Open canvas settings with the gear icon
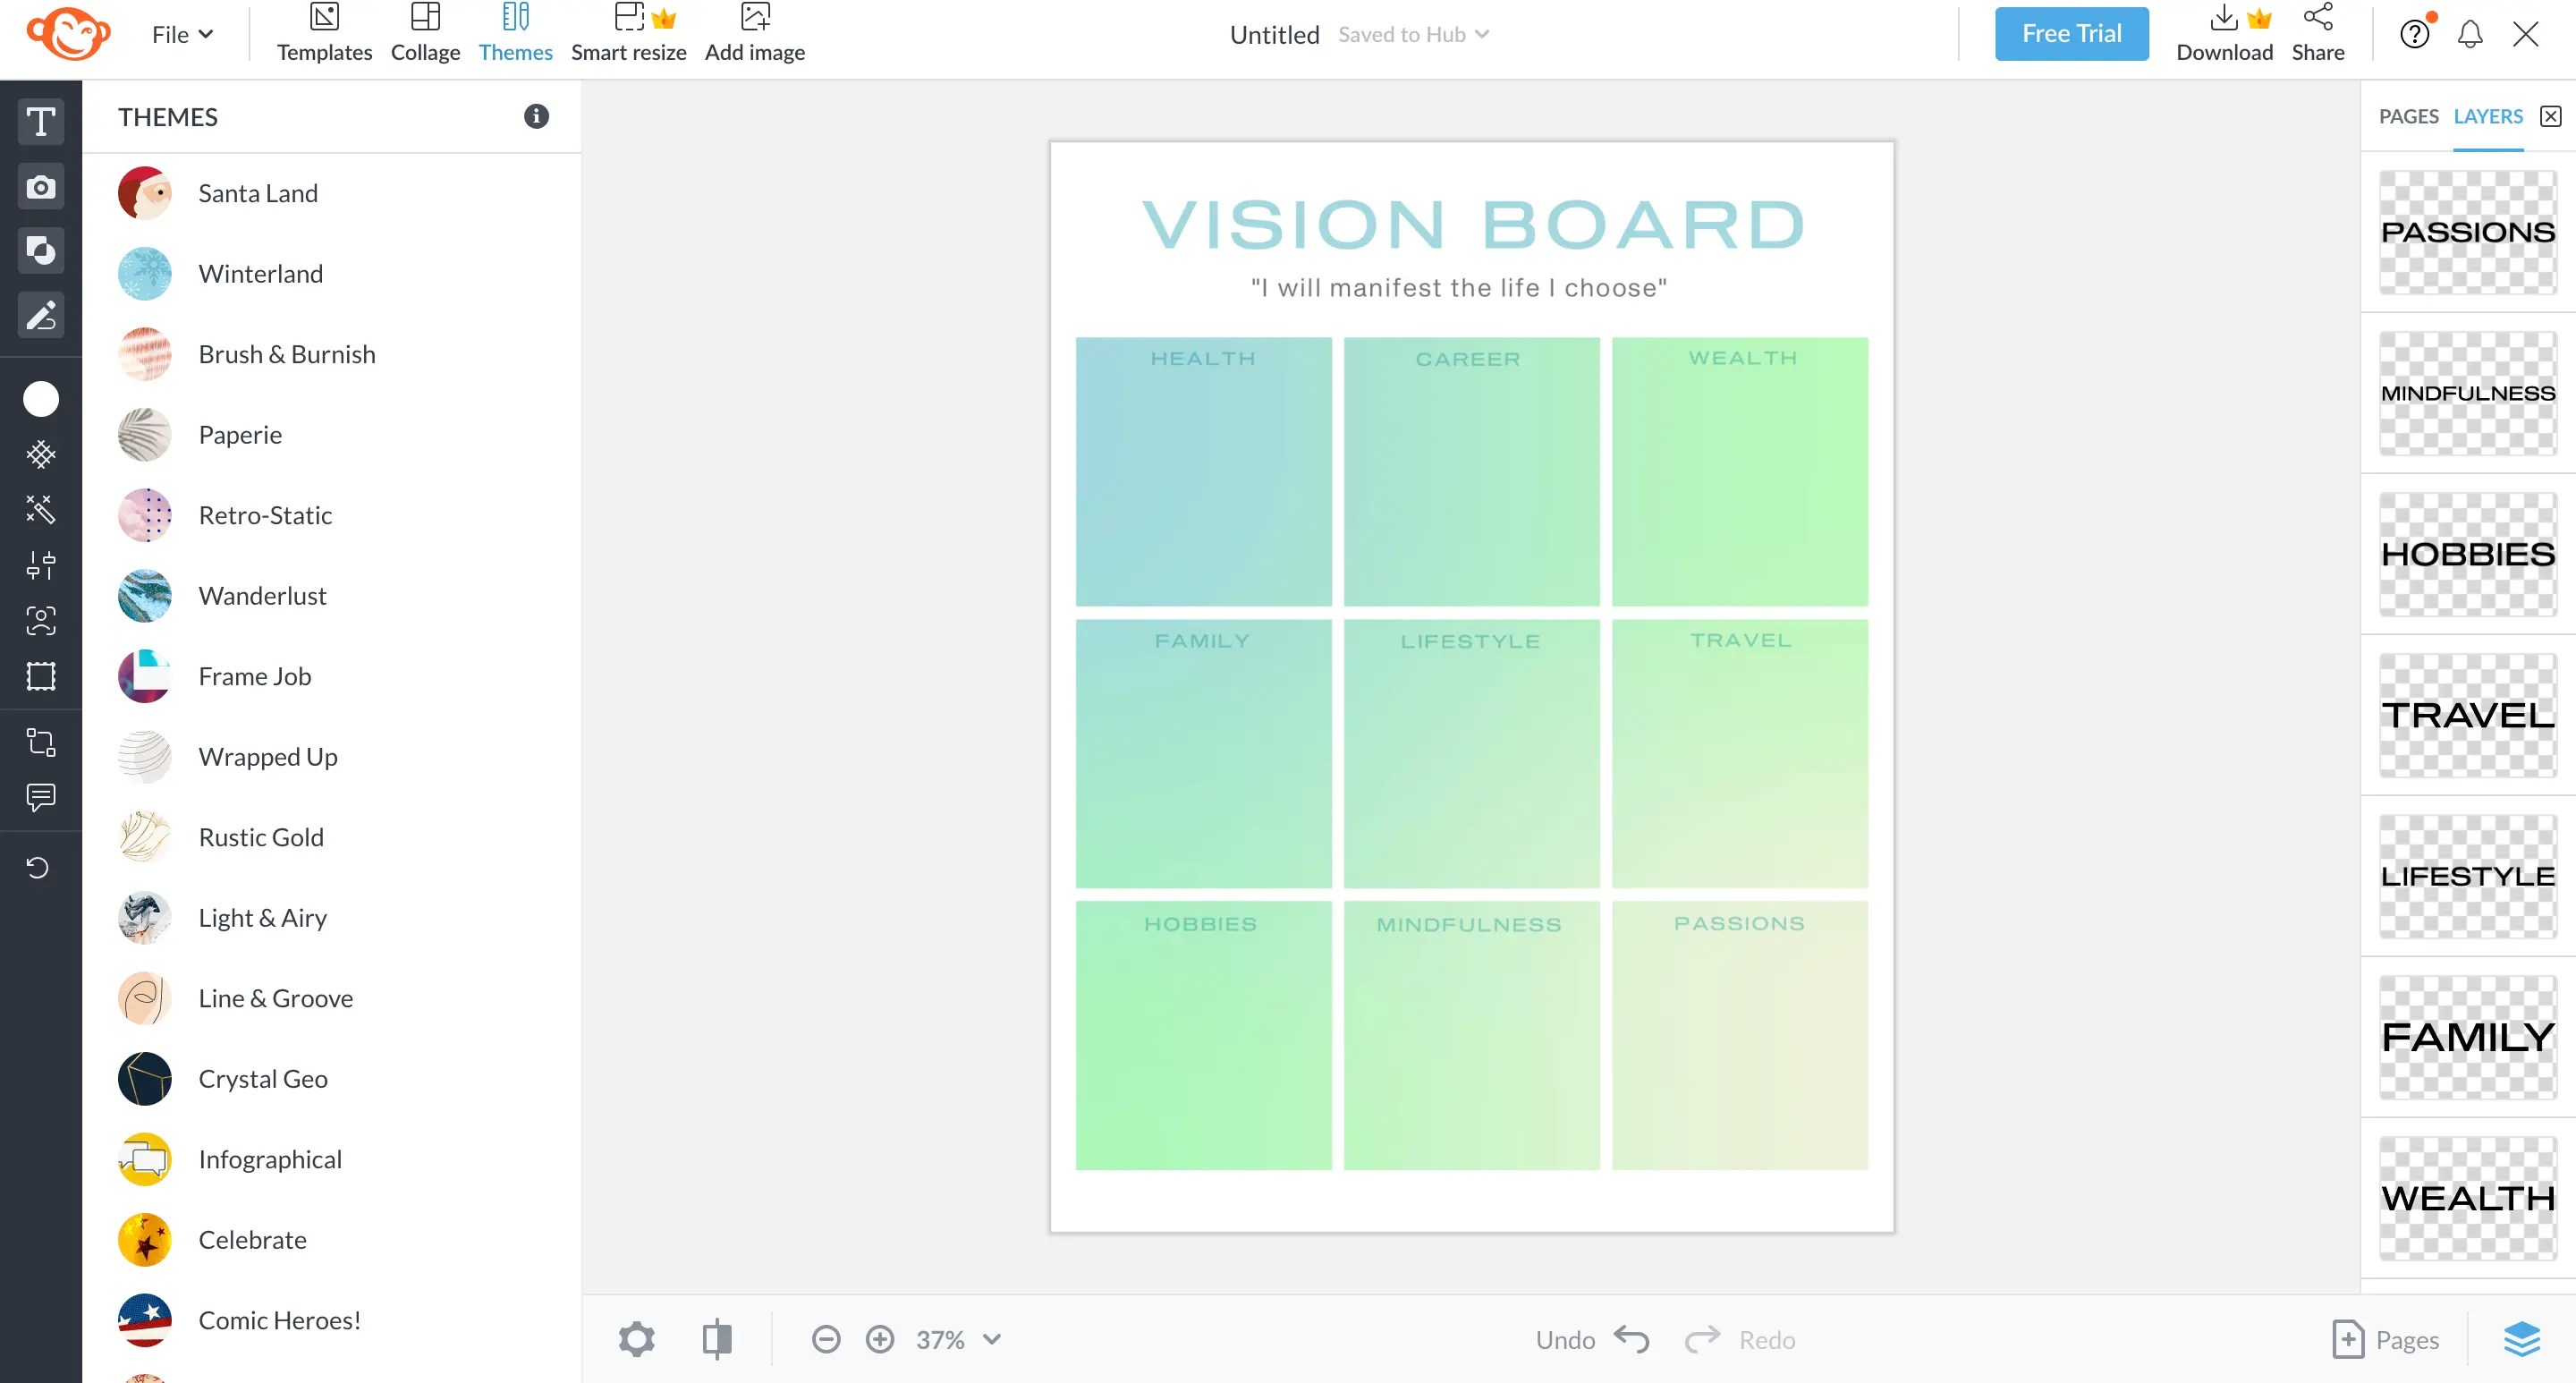The height and width of the screenshot is (1383, 2576). click(x=637, y=1339)
